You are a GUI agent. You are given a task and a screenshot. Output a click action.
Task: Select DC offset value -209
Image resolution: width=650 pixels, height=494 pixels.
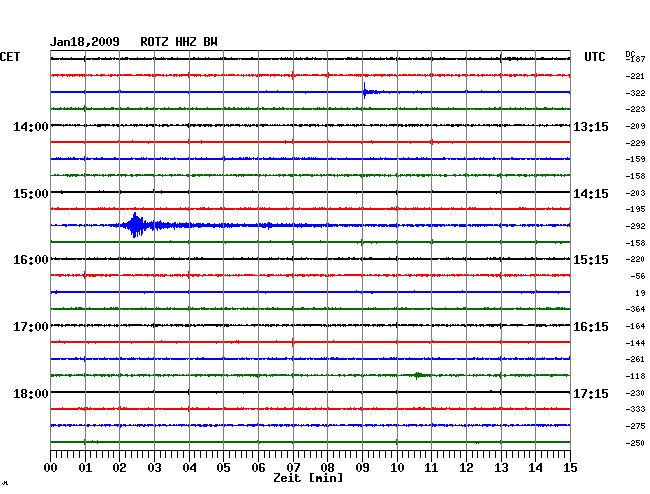[635, 126]
